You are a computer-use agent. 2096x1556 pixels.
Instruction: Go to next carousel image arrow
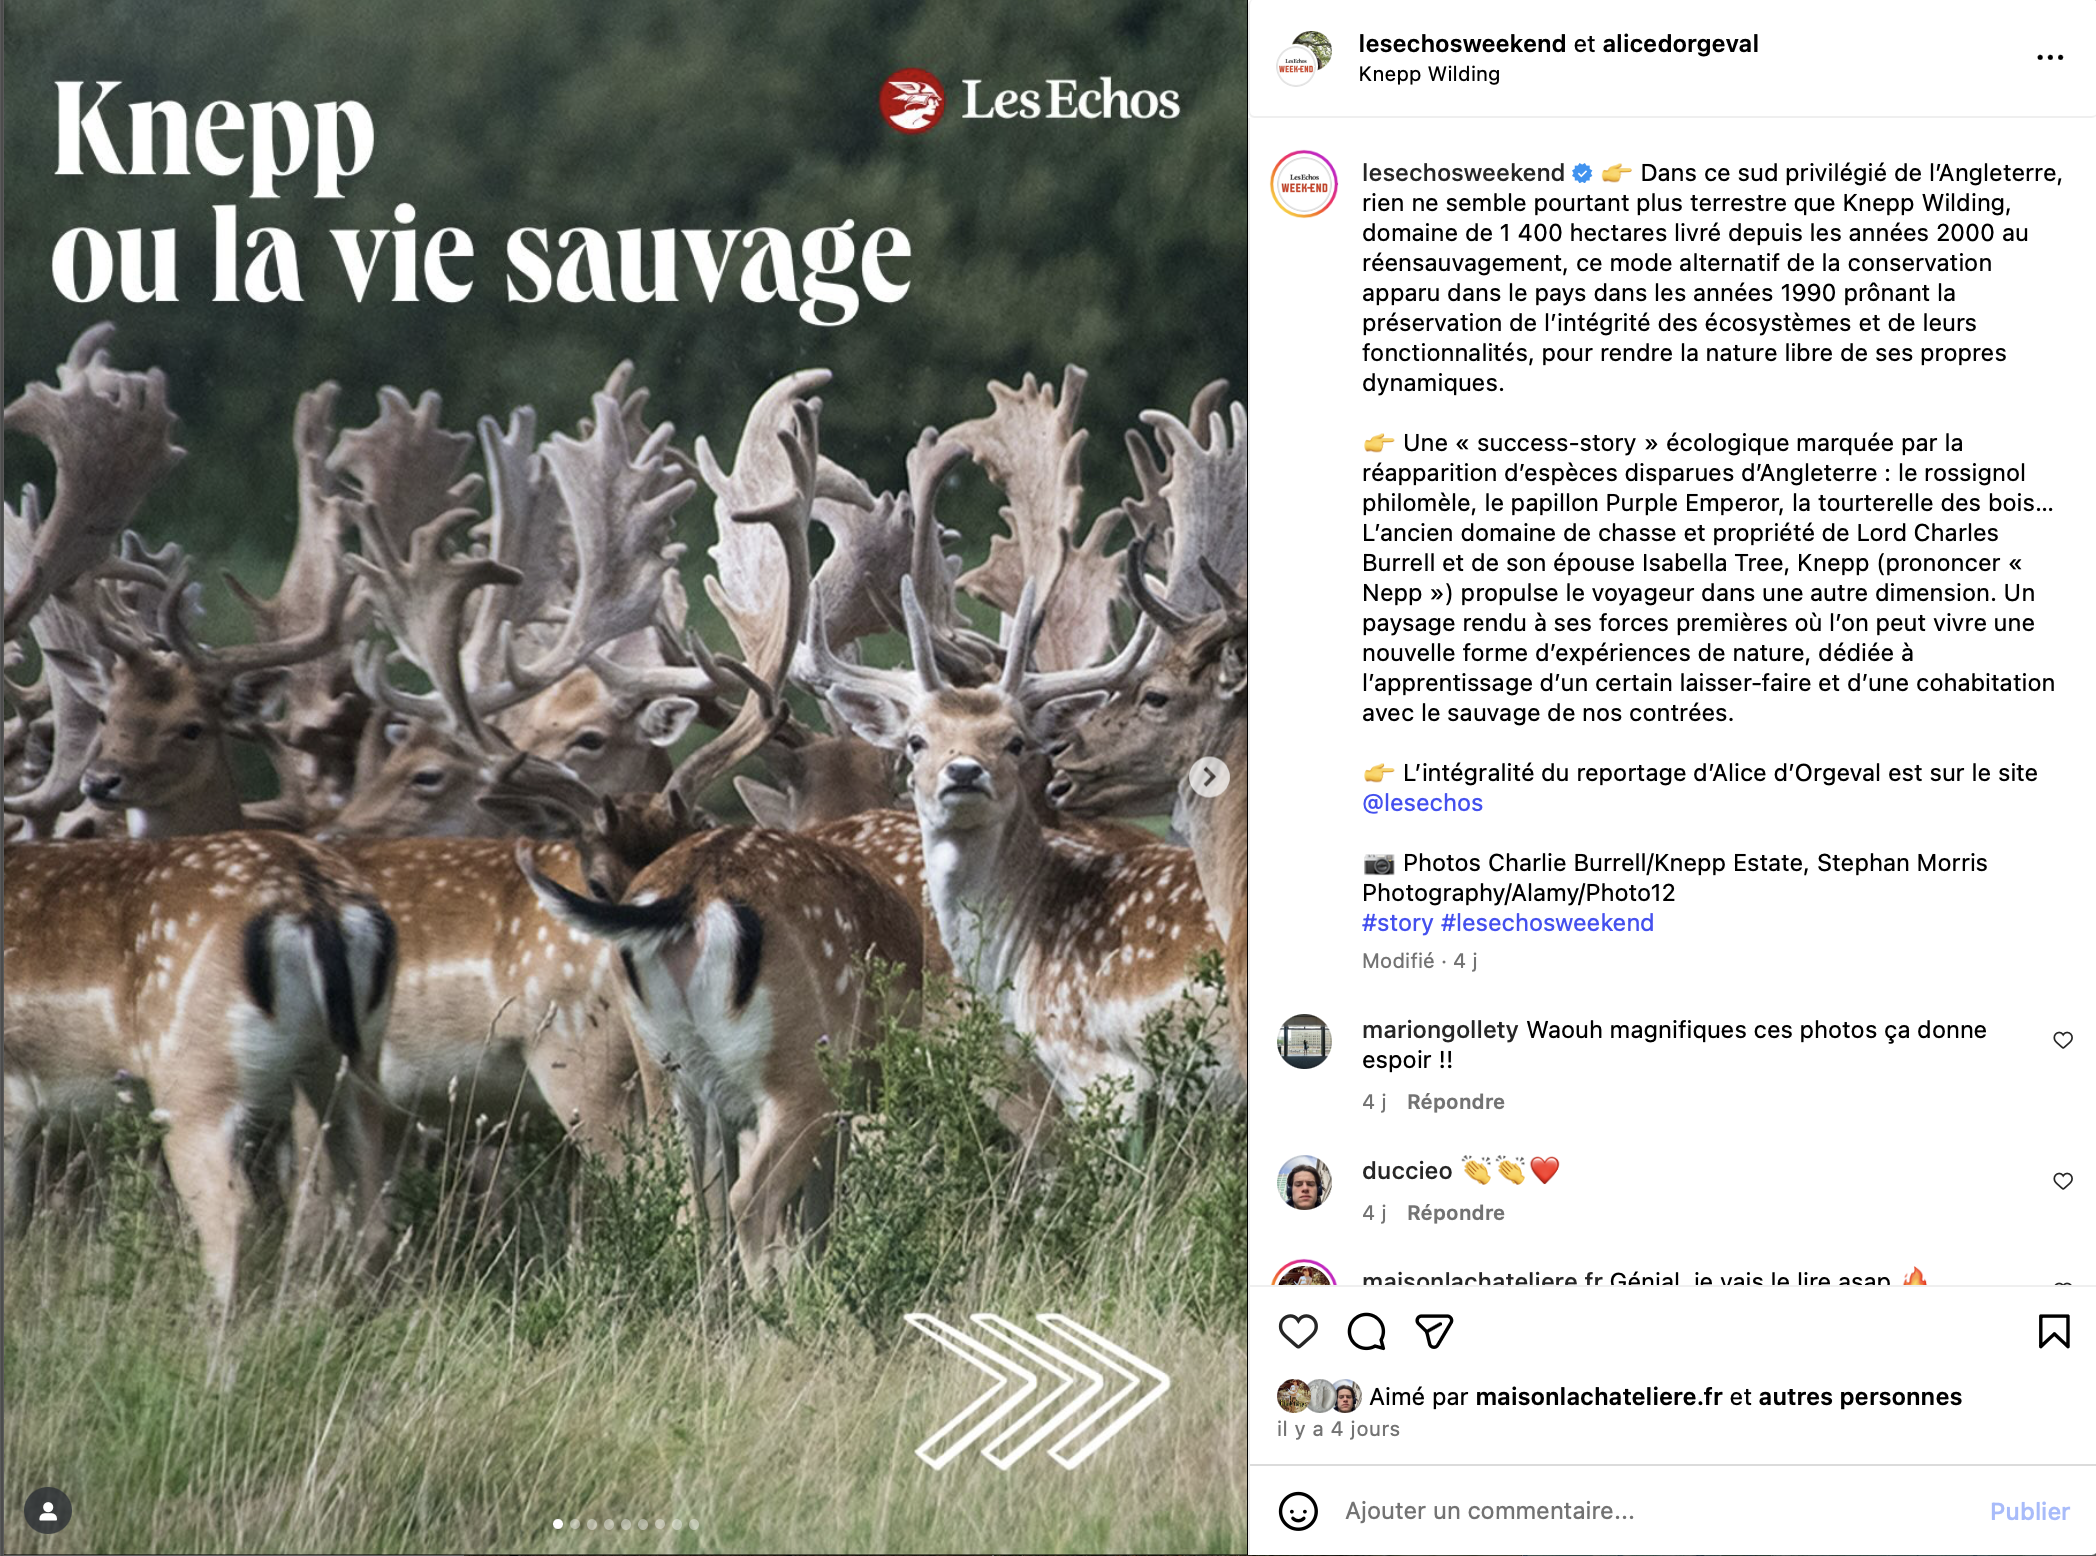point(1209,777)
